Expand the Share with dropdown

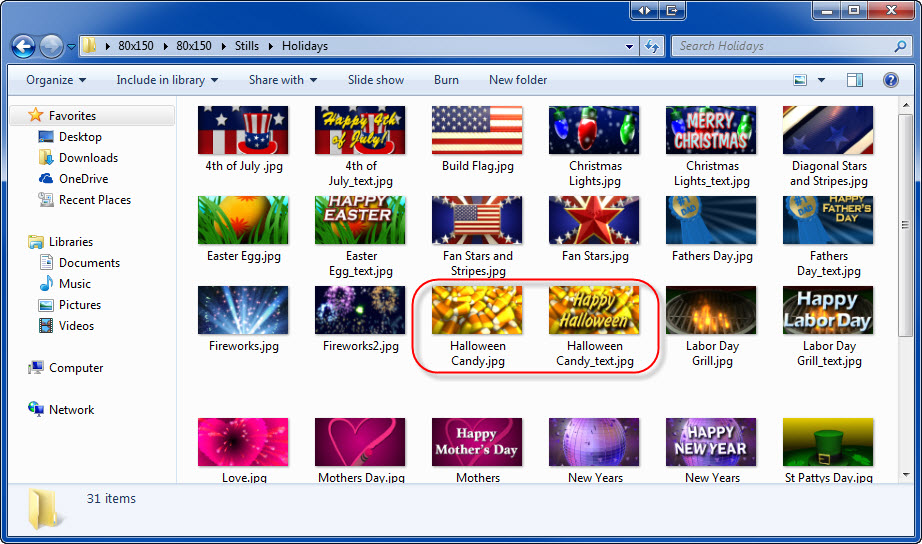(x=282, y=80)
